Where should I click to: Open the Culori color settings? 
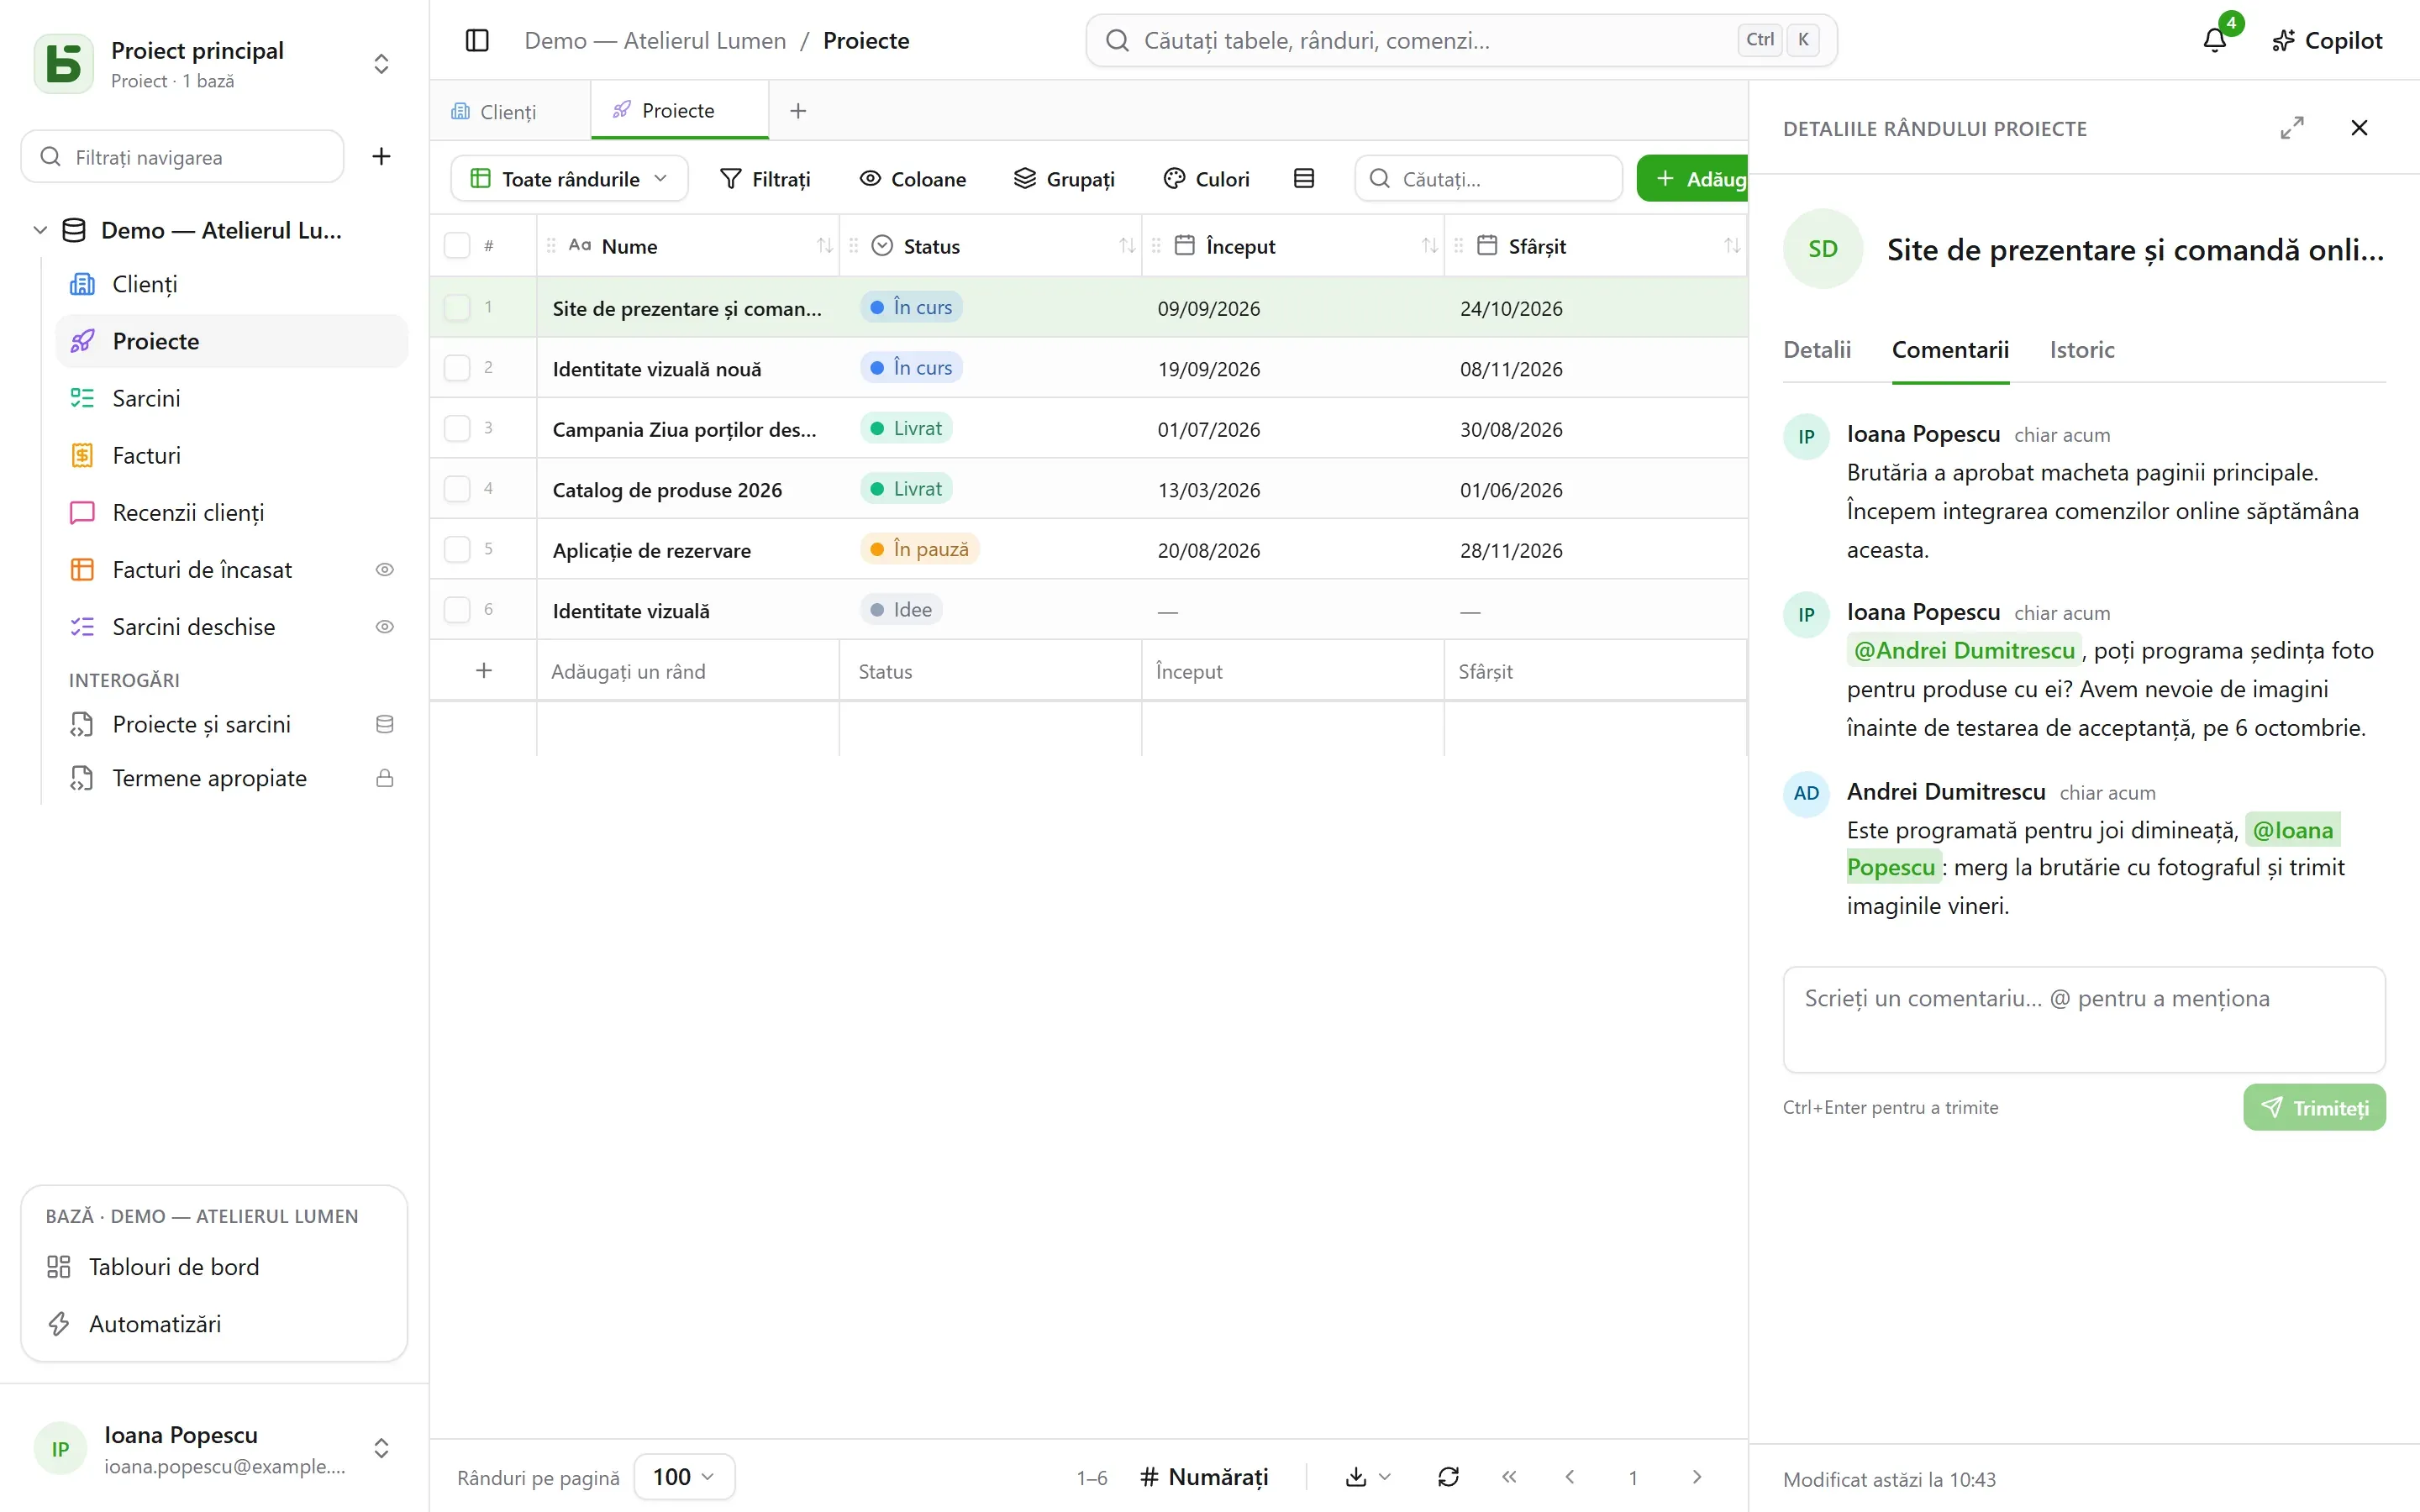pyautogui.click(x=1207, y=179)
